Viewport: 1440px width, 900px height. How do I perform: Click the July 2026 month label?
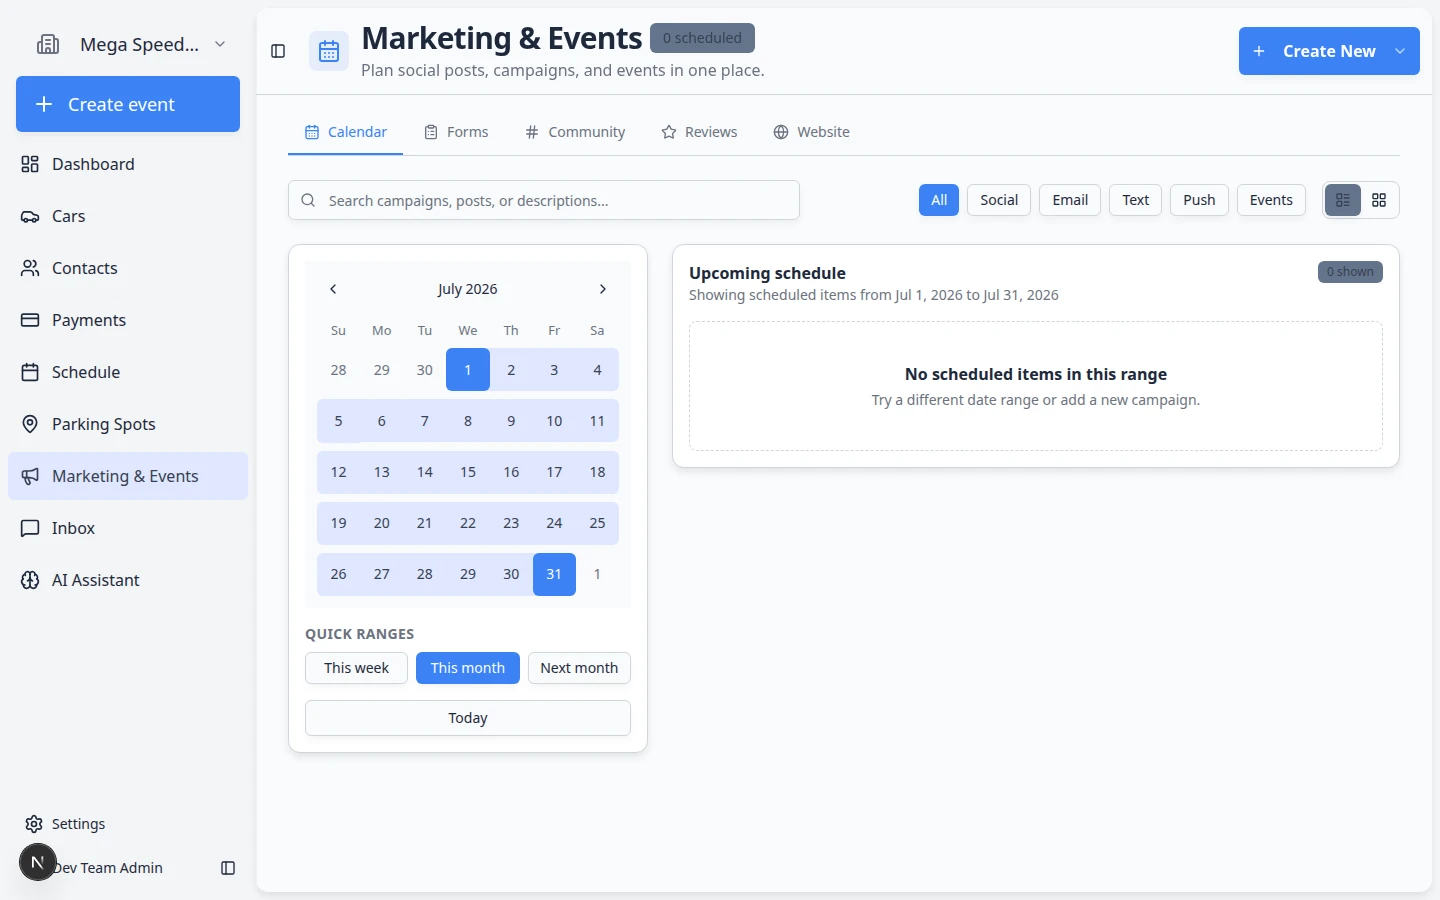467,289
